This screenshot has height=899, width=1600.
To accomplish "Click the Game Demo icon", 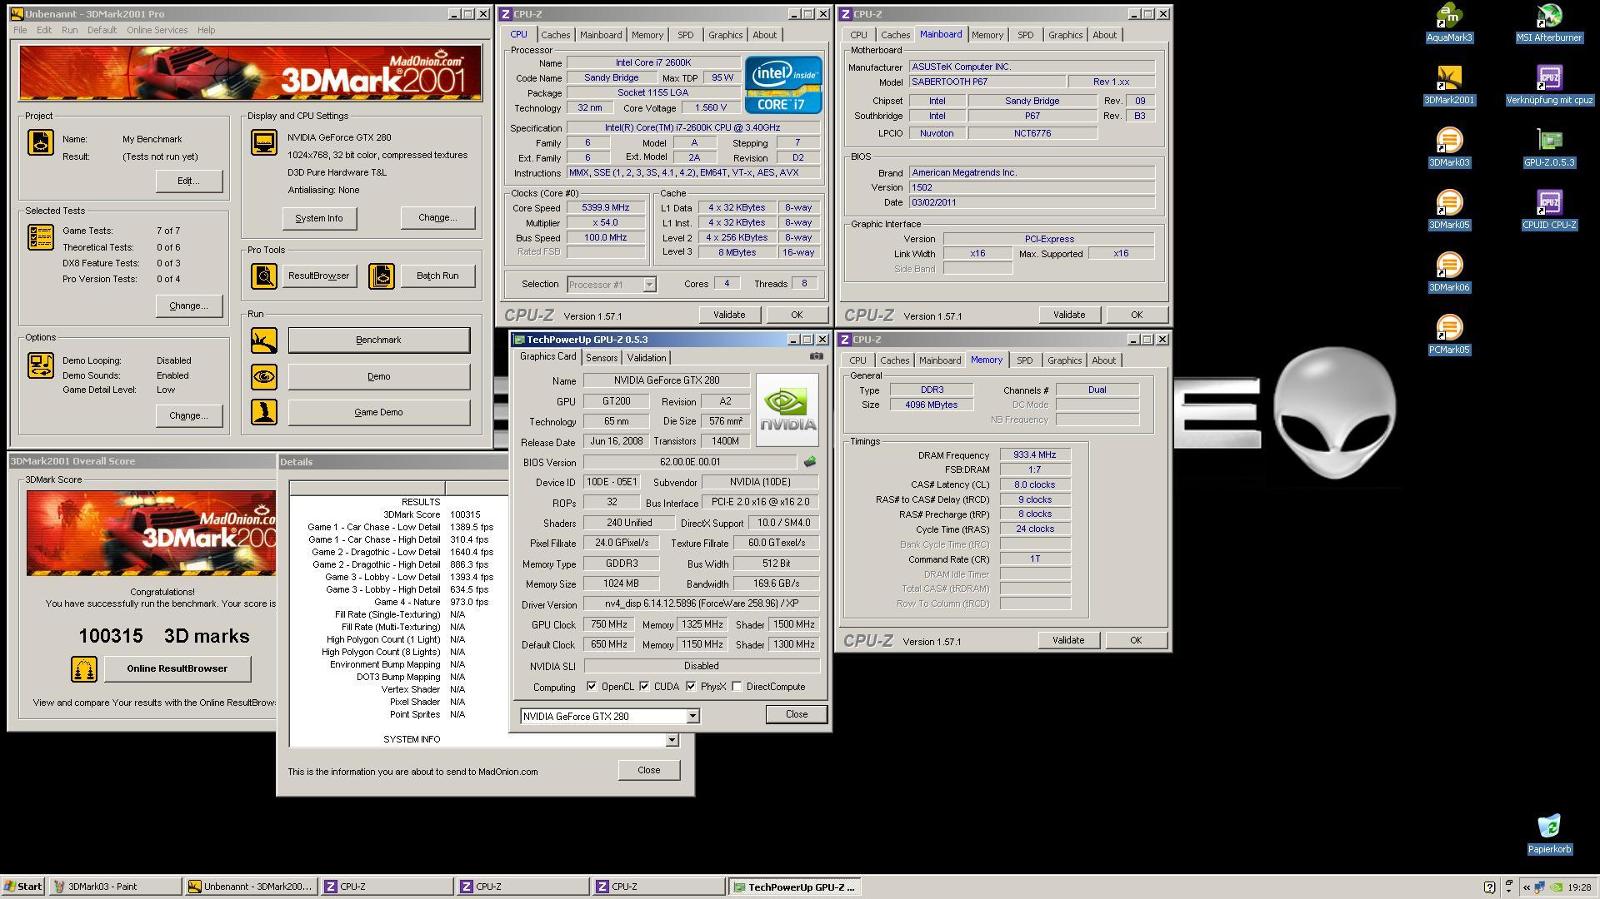I will coord(264,412).
